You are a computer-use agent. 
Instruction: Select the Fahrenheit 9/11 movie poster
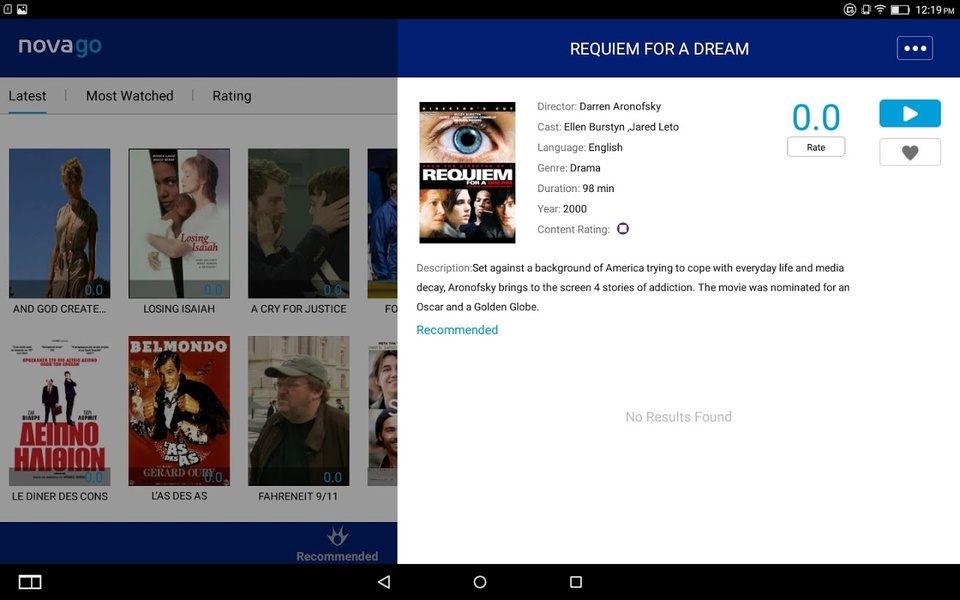point(298,411)
